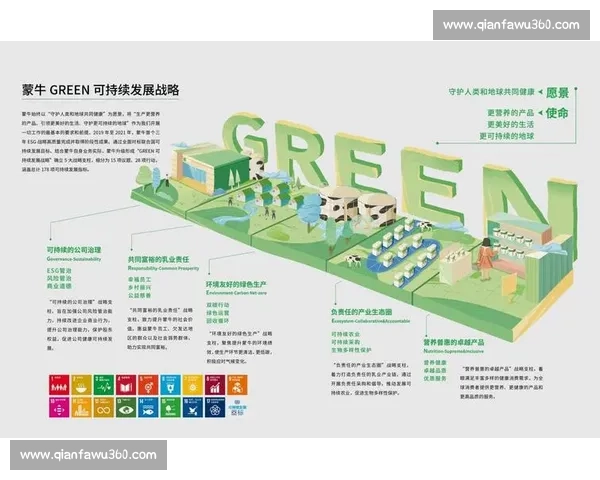Click the navy SDG 17 Partnerships icon
The image size is (600, 480).
(214, 407)
